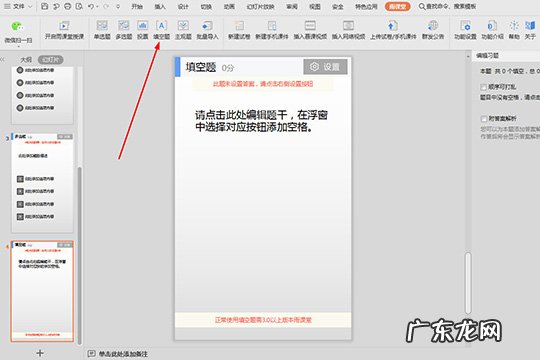Enable 附答案解析 checkbox
The image size is (540, 360).
point(484,119)
